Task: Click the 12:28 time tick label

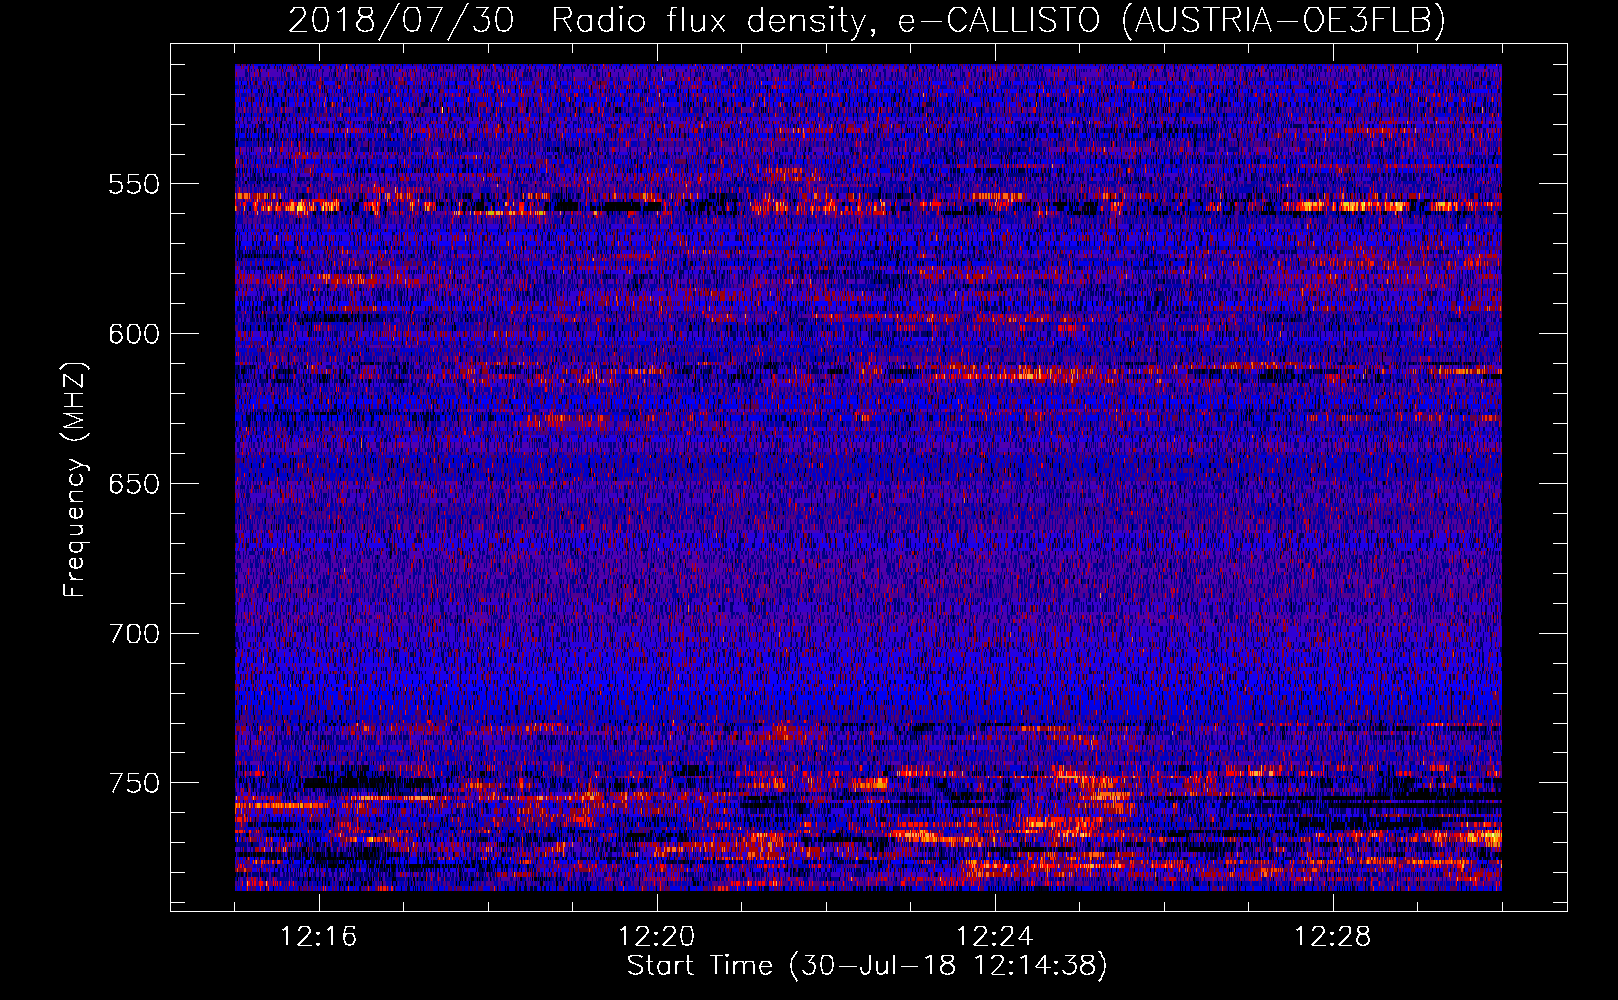Action: tap(1333, 937)
